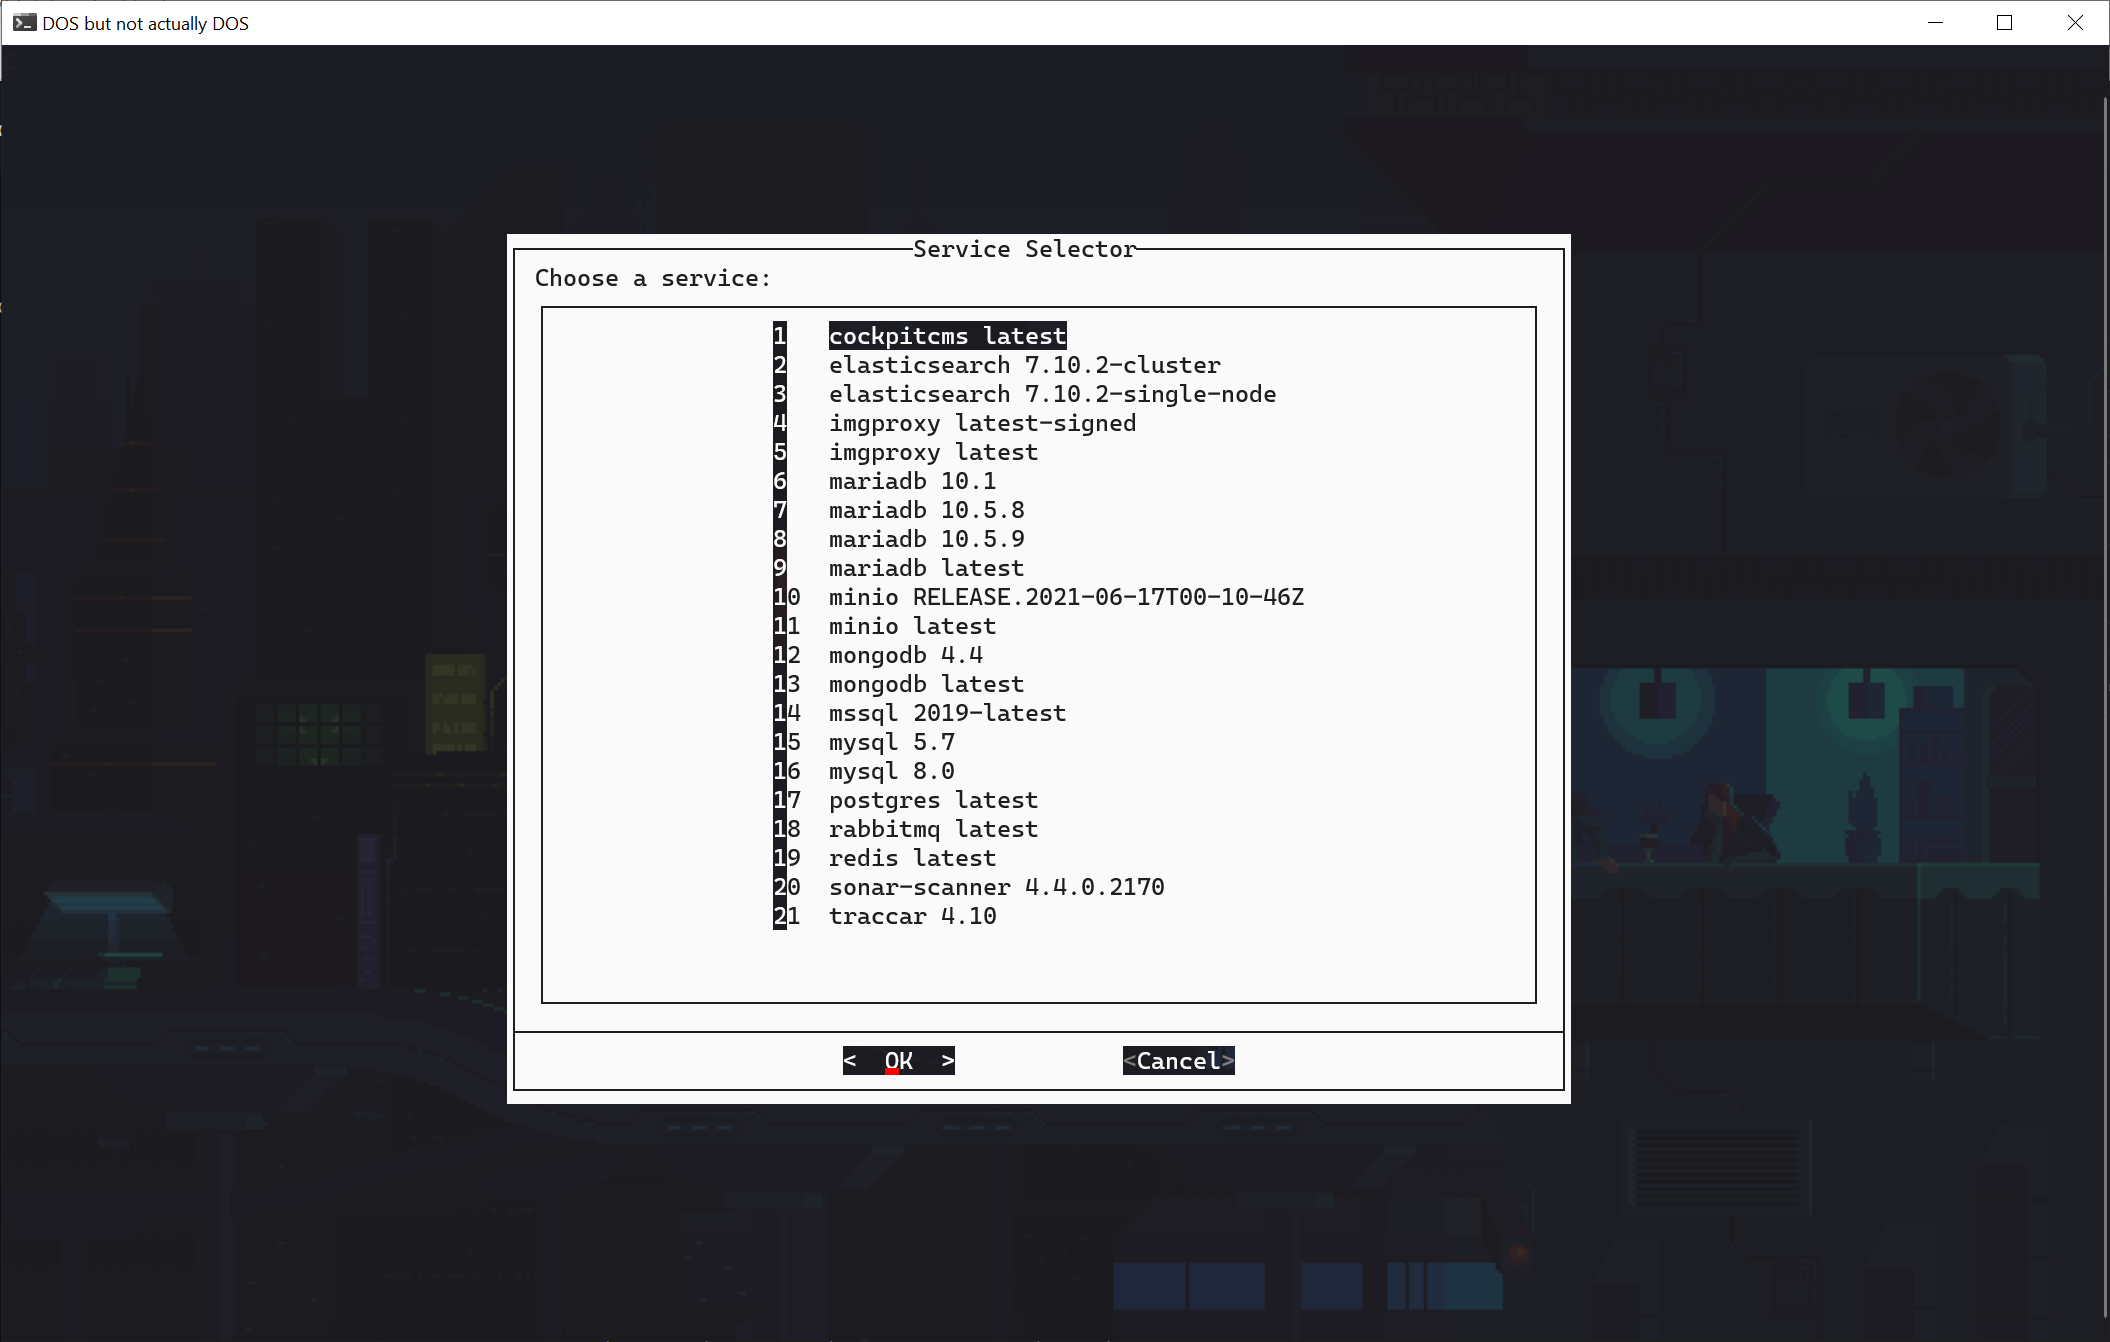The width and height of the screenshot is (2110, 1342).
Task: Select postgres latest entry
Action: [933, 800]
